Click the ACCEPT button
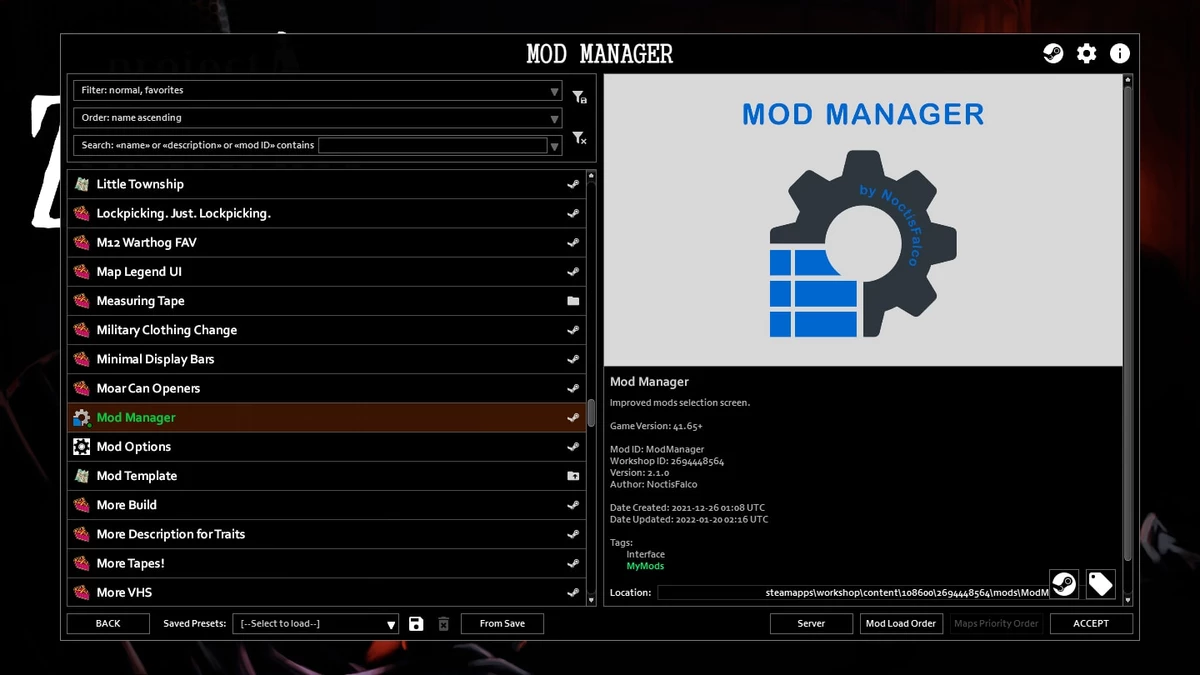This screenshot has width=1200, height=675. click(x=1091, y=624)
